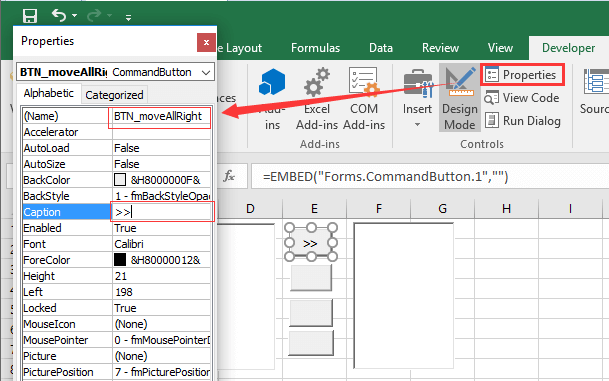
Task: Click the third blank command button
Action: coord(311,312)
